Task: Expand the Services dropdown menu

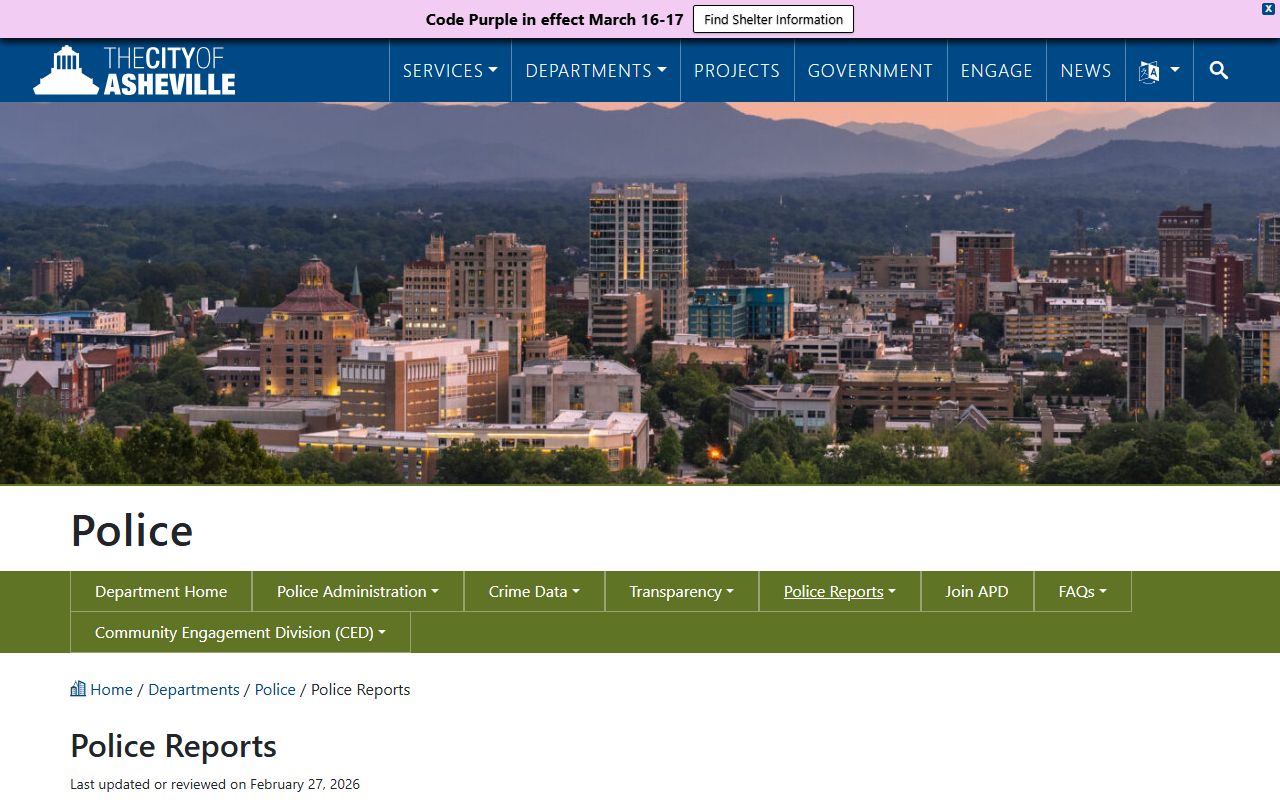Action: (x=450, y=71)
